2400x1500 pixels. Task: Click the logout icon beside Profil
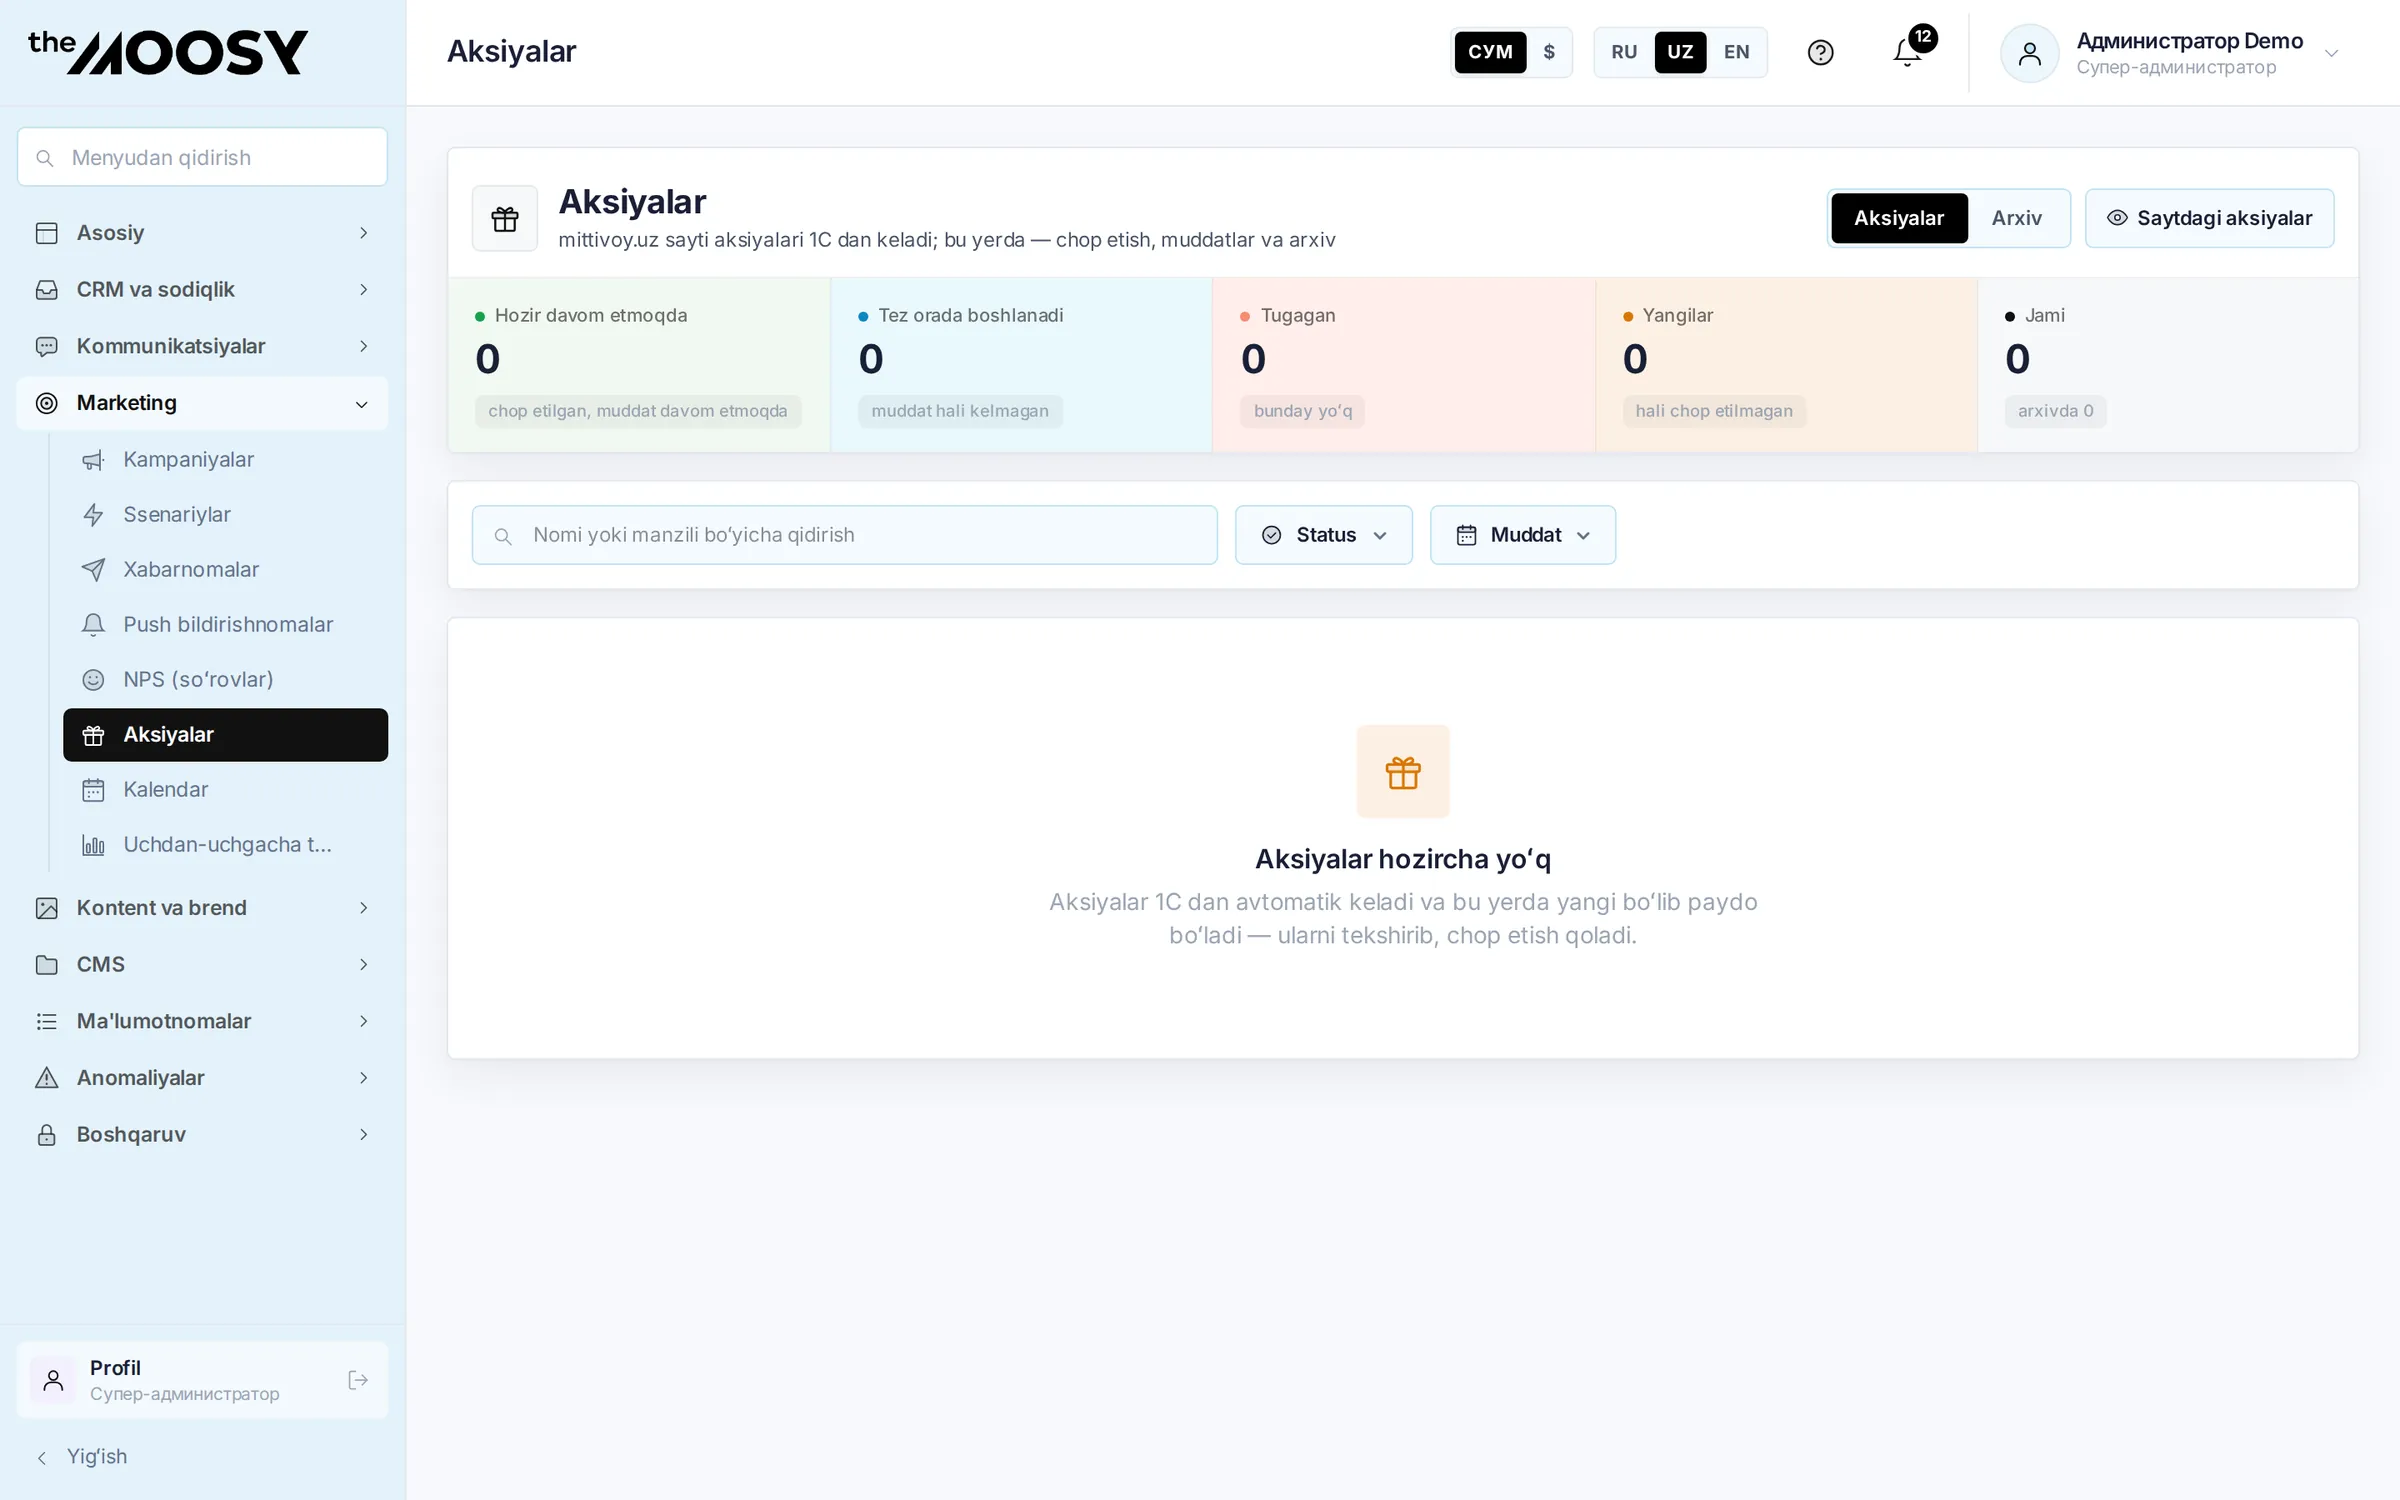click(358, 1380)
